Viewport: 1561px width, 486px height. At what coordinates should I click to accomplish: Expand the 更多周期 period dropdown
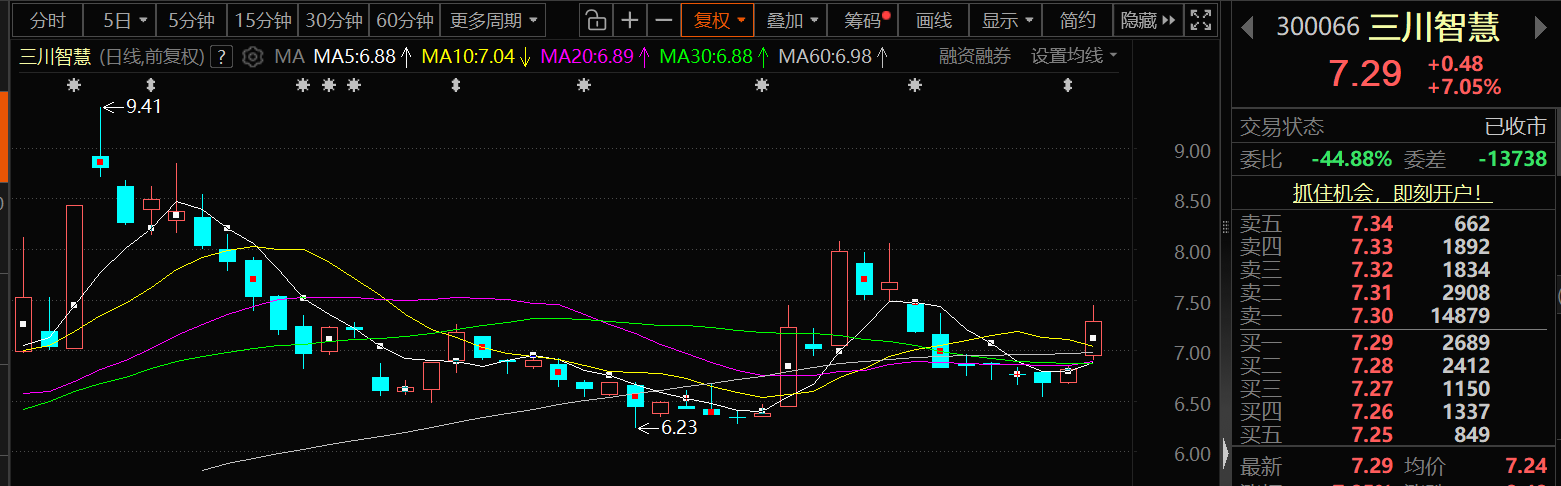coord(495,20)
